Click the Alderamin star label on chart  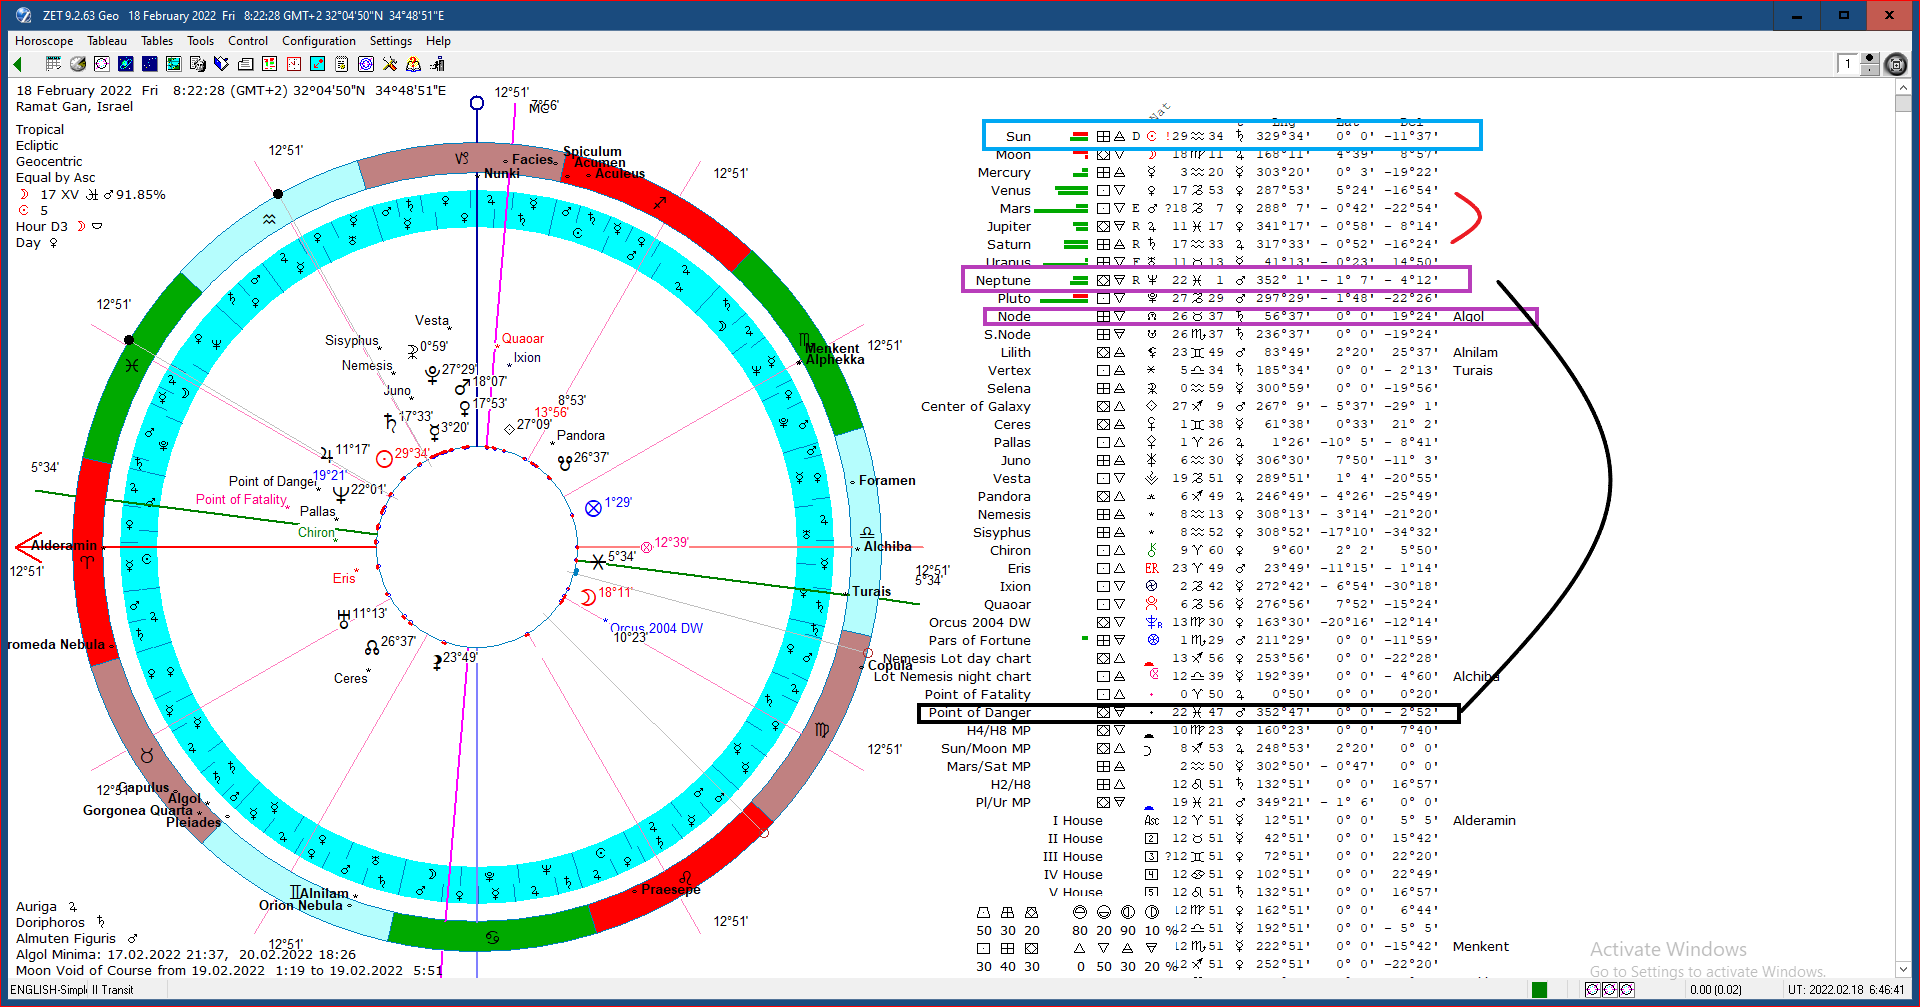64,545
